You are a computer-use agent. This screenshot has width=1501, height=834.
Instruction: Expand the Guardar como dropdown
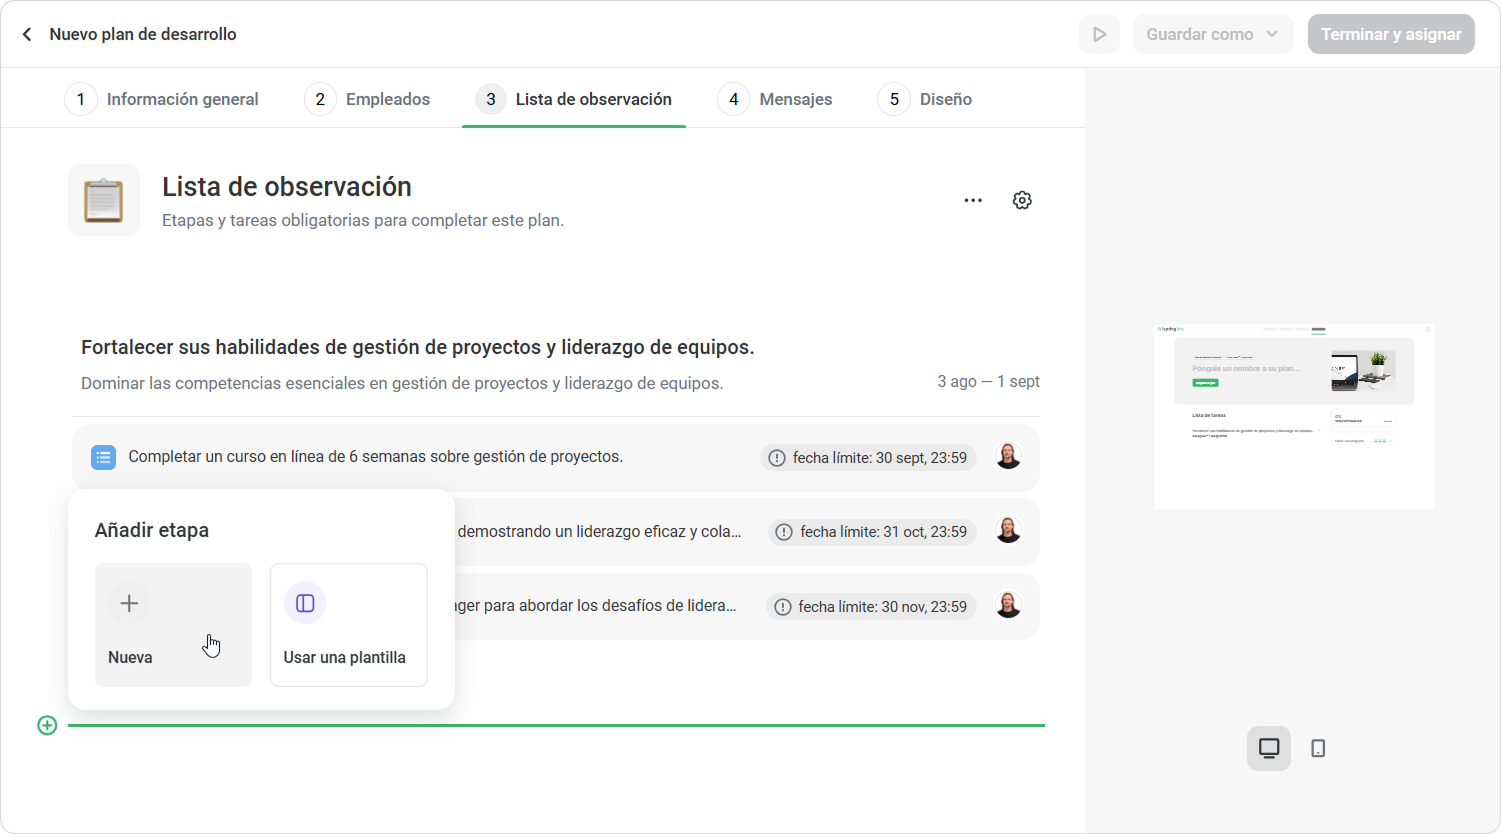(x=1213, y=34)
